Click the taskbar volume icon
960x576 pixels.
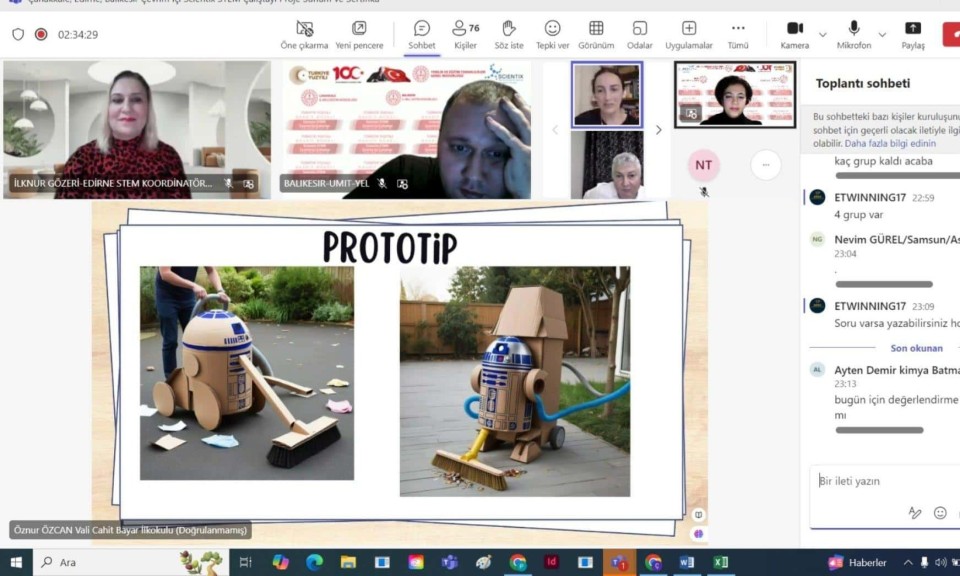click(x=940, y=562)
